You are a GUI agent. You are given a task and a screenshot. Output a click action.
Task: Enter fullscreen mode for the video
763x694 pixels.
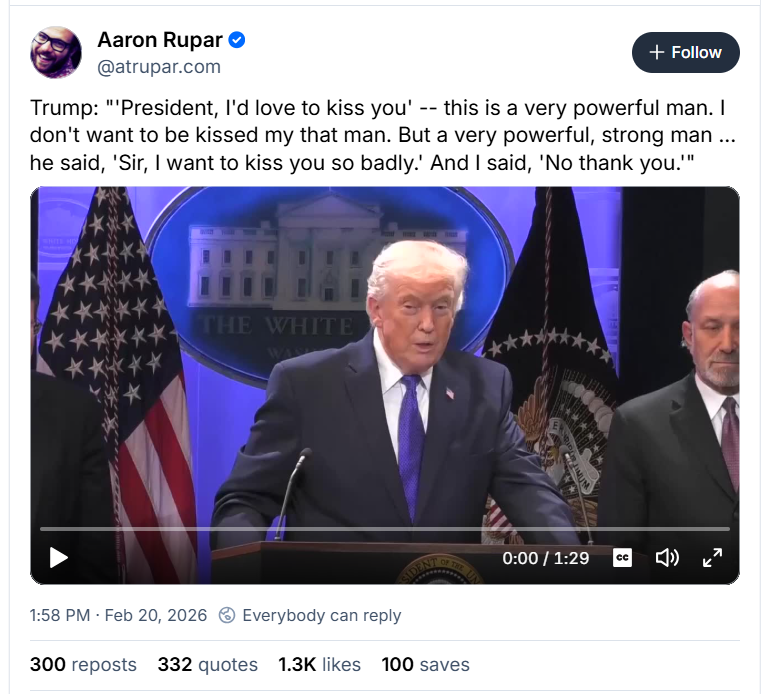712,558
